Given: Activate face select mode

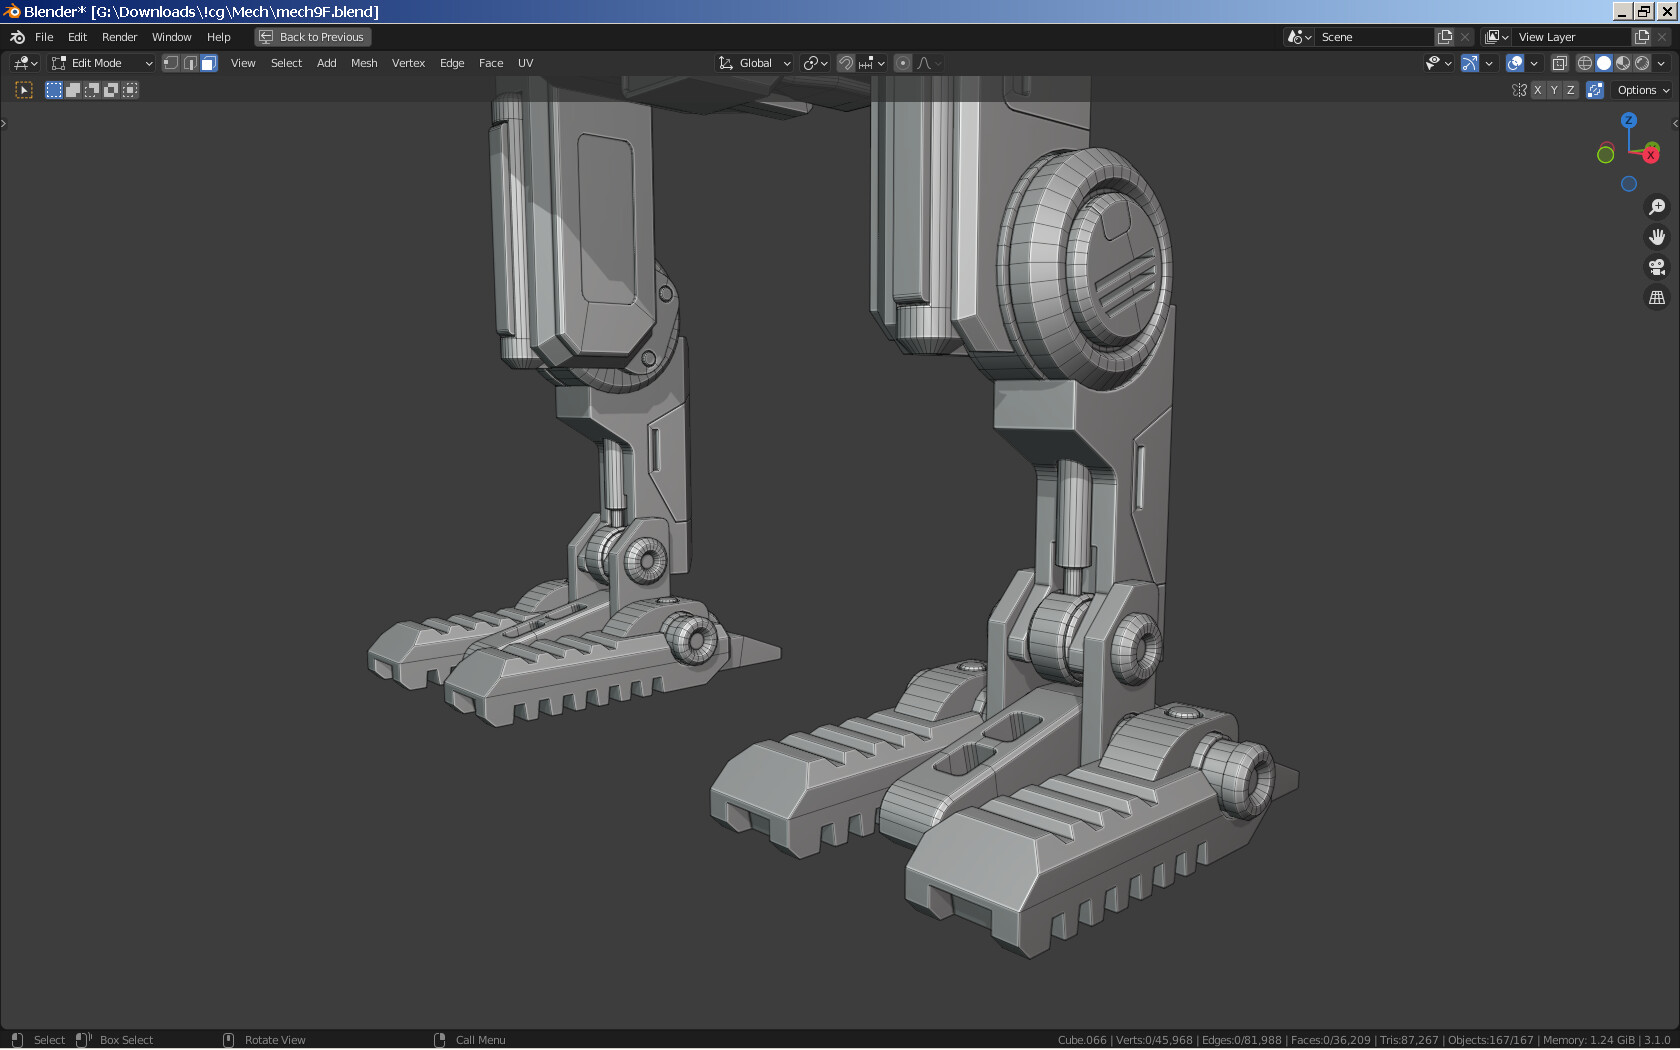Looking at the screenshot, I should tap(208, 62).
